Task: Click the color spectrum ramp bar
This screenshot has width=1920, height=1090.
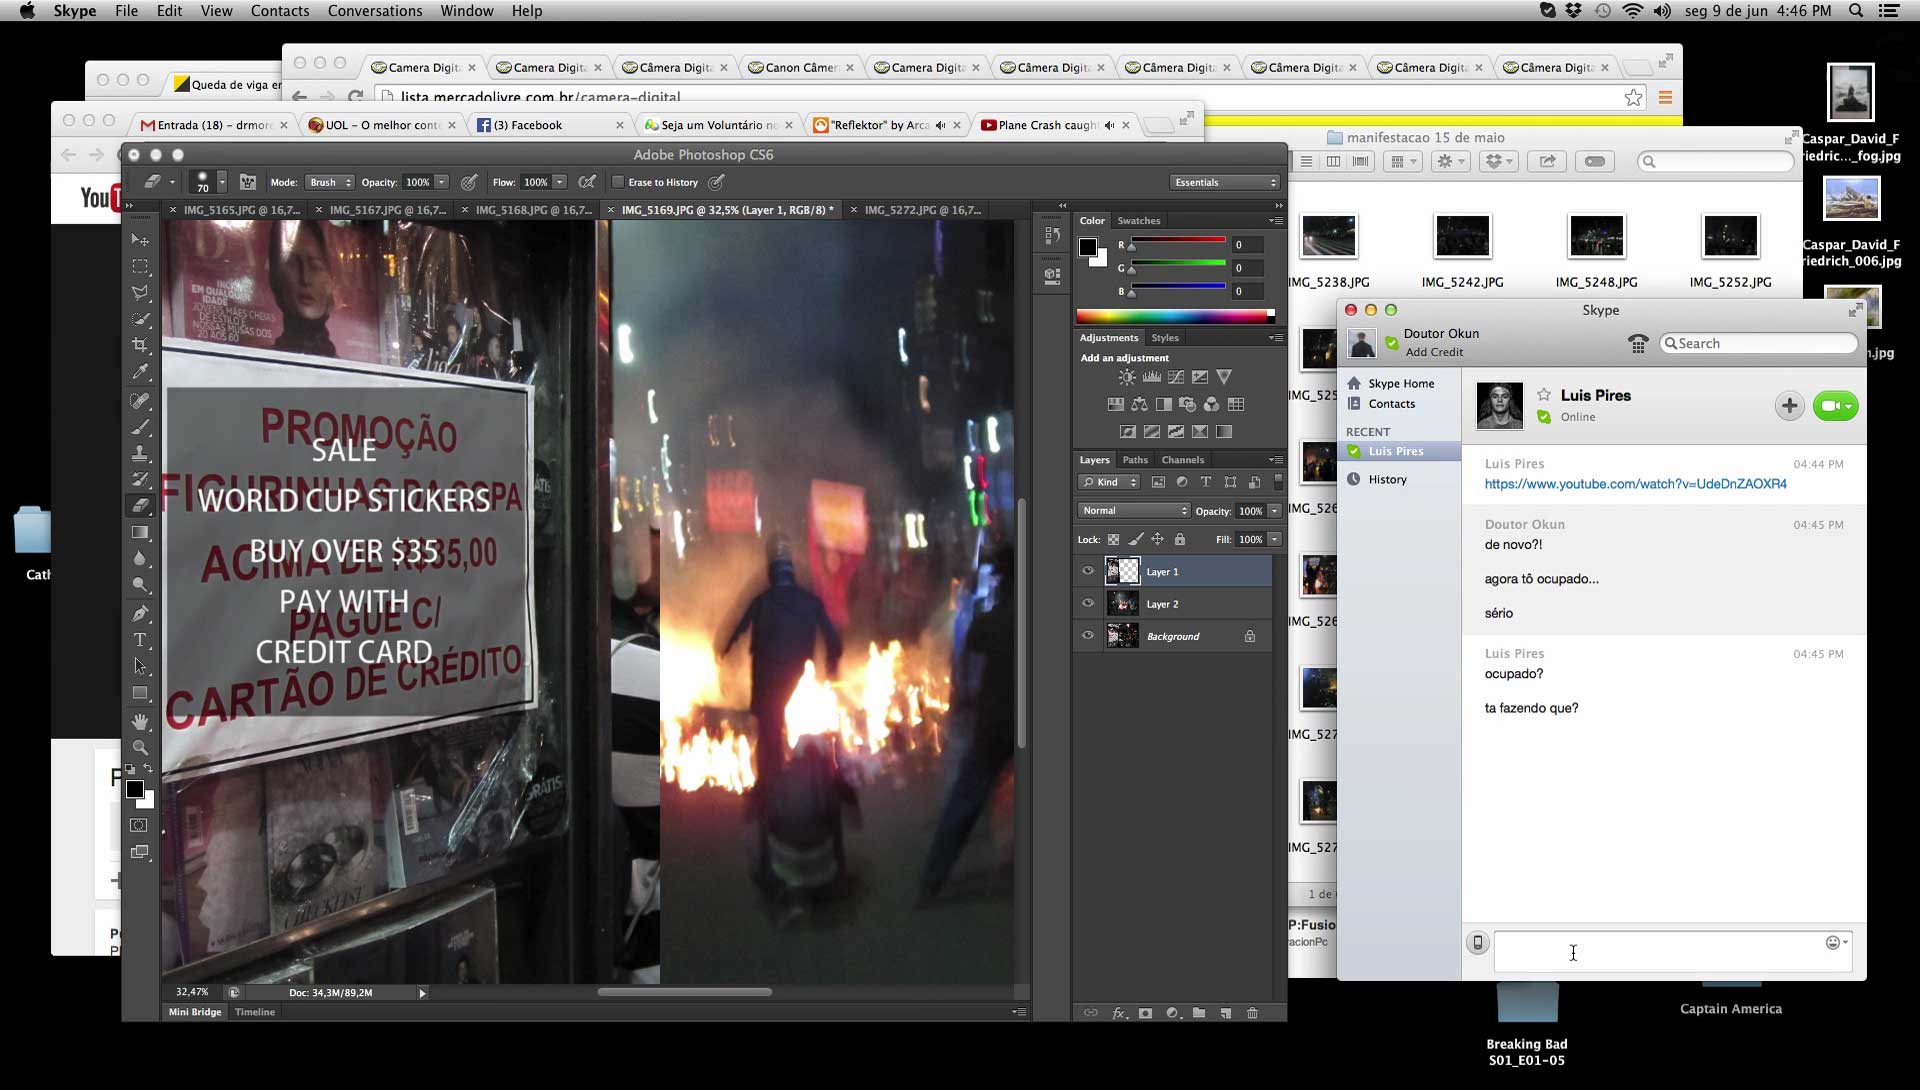Action: 1172,316
